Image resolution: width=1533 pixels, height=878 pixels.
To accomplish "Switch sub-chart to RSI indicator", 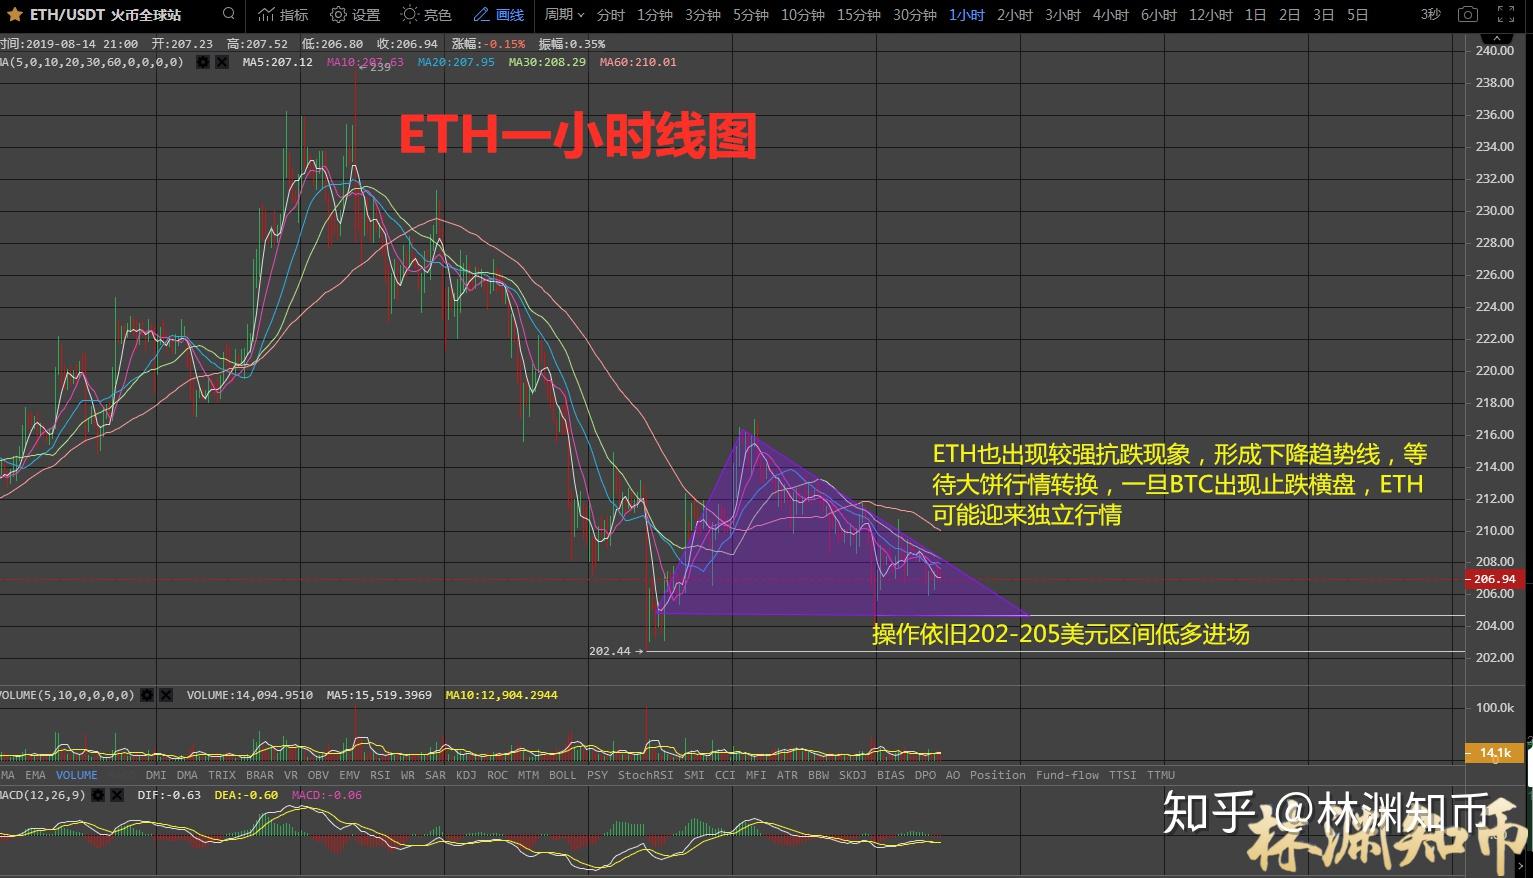I will pyautogui.click(x=380, y=775).
